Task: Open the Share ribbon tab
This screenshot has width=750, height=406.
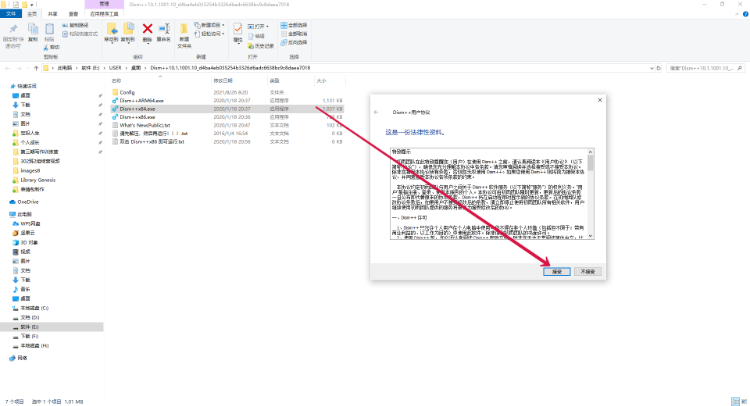Action: (x=52, y=11)
